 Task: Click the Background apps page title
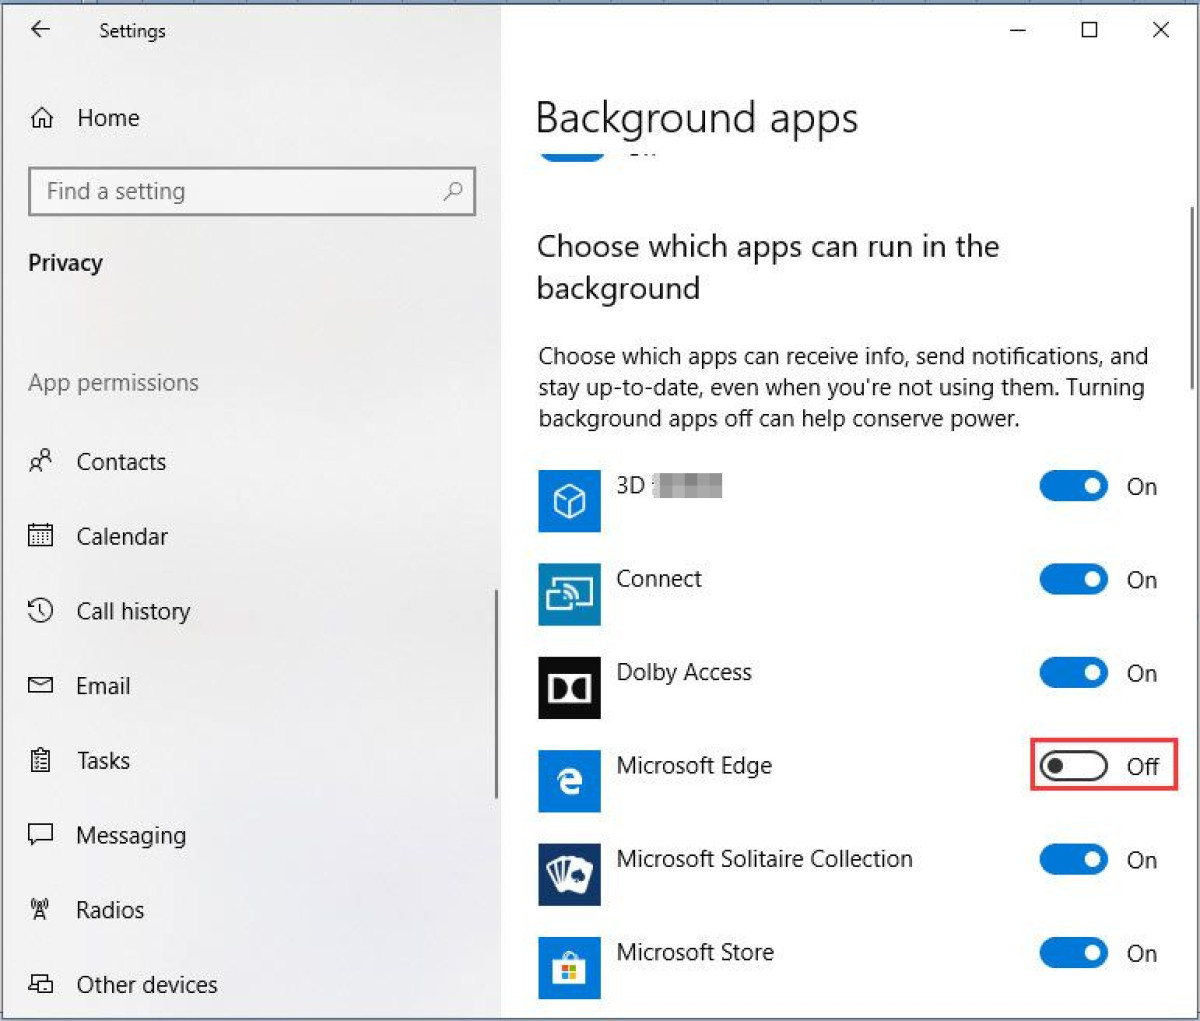click(697, 119)
